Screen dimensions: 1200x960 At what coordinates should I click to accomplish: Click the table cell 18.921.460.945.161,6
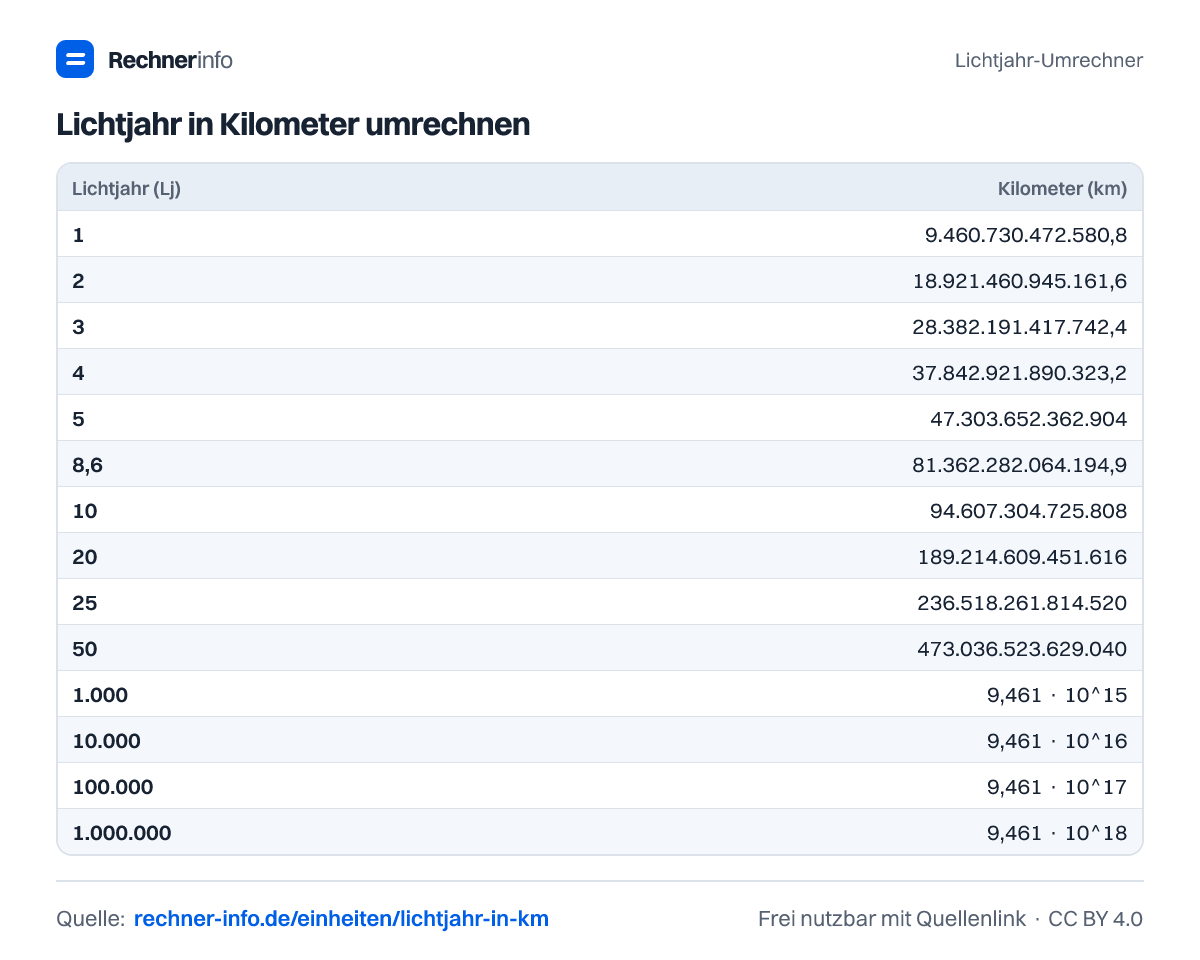point(1020,281)
